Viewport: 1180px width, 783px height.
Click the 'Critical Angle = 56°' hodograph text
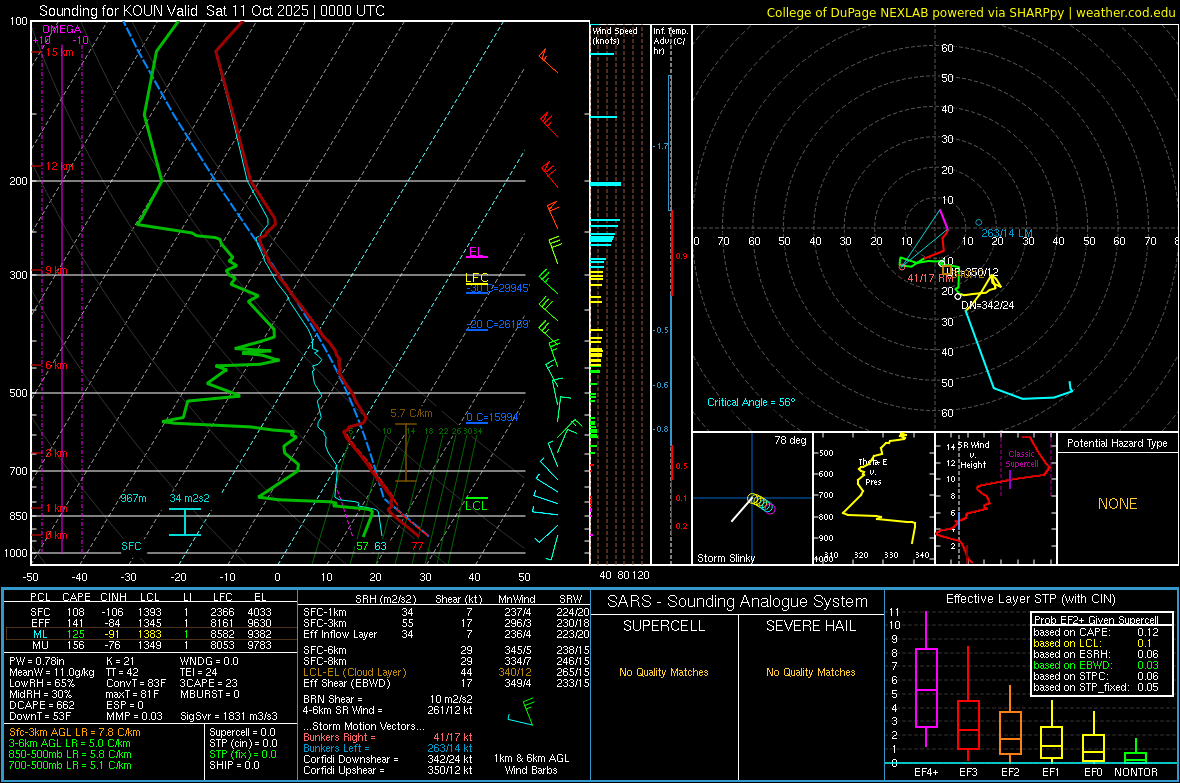(751, 402)
